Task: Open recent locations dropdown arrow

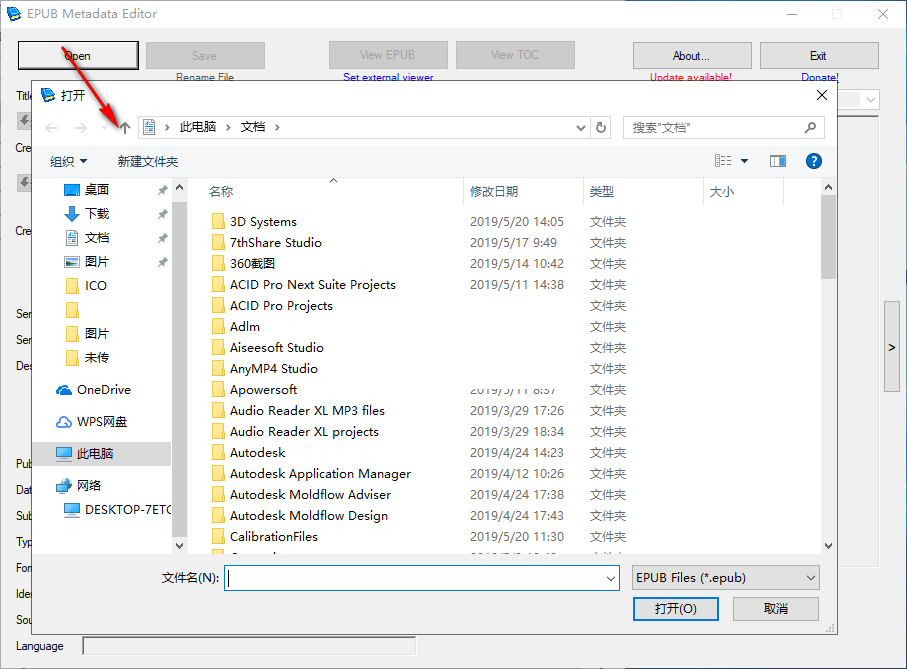Action: pos(104,128)
